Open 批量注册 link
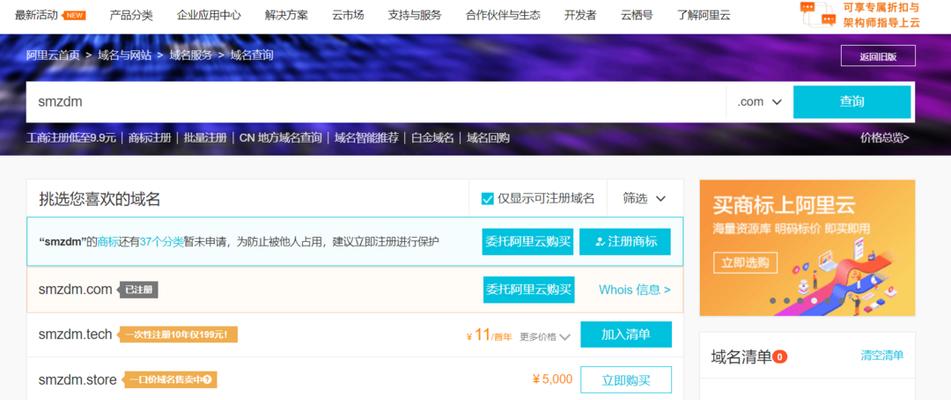This screenshot has height=400, width=951. click(x=205, y=138)
